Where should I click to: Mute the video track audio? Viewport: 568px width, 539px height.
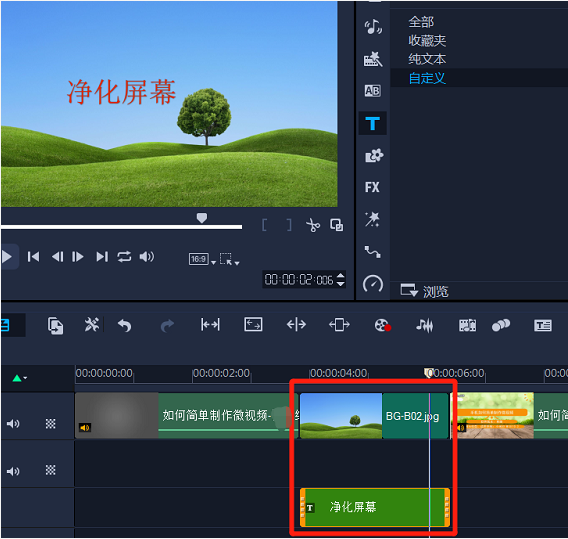coord(13,423)
